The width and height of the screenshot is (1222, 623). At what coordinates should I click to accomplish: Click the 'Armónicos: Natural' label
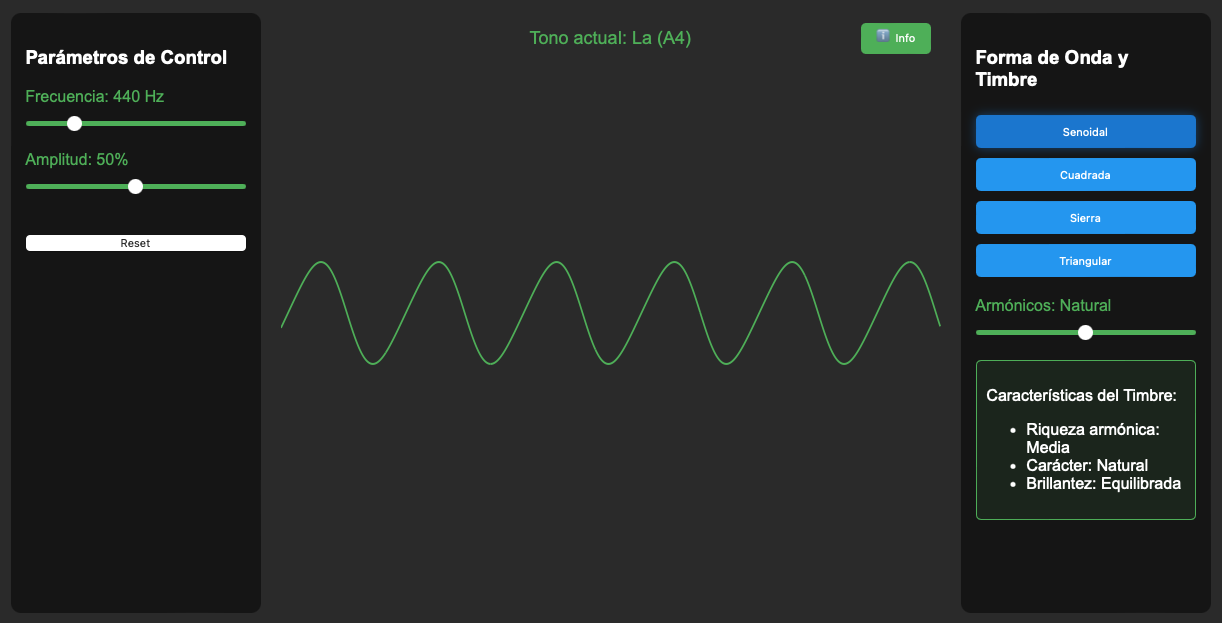[x=1043, y=306]
